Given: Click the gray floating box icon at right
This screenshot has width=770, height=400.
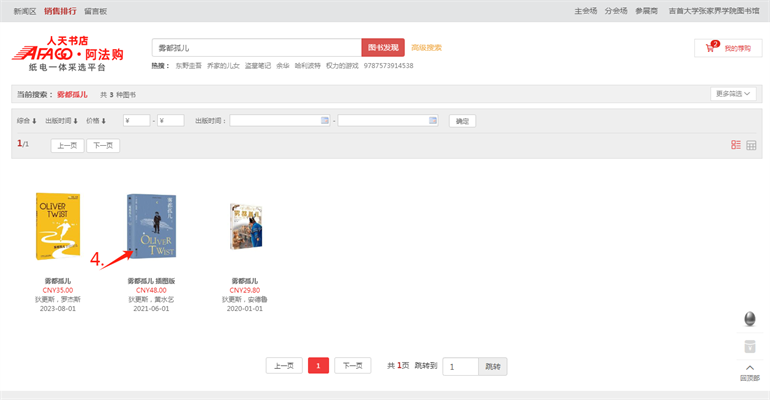Looking at the screenshot, I should tap(750, 346).
